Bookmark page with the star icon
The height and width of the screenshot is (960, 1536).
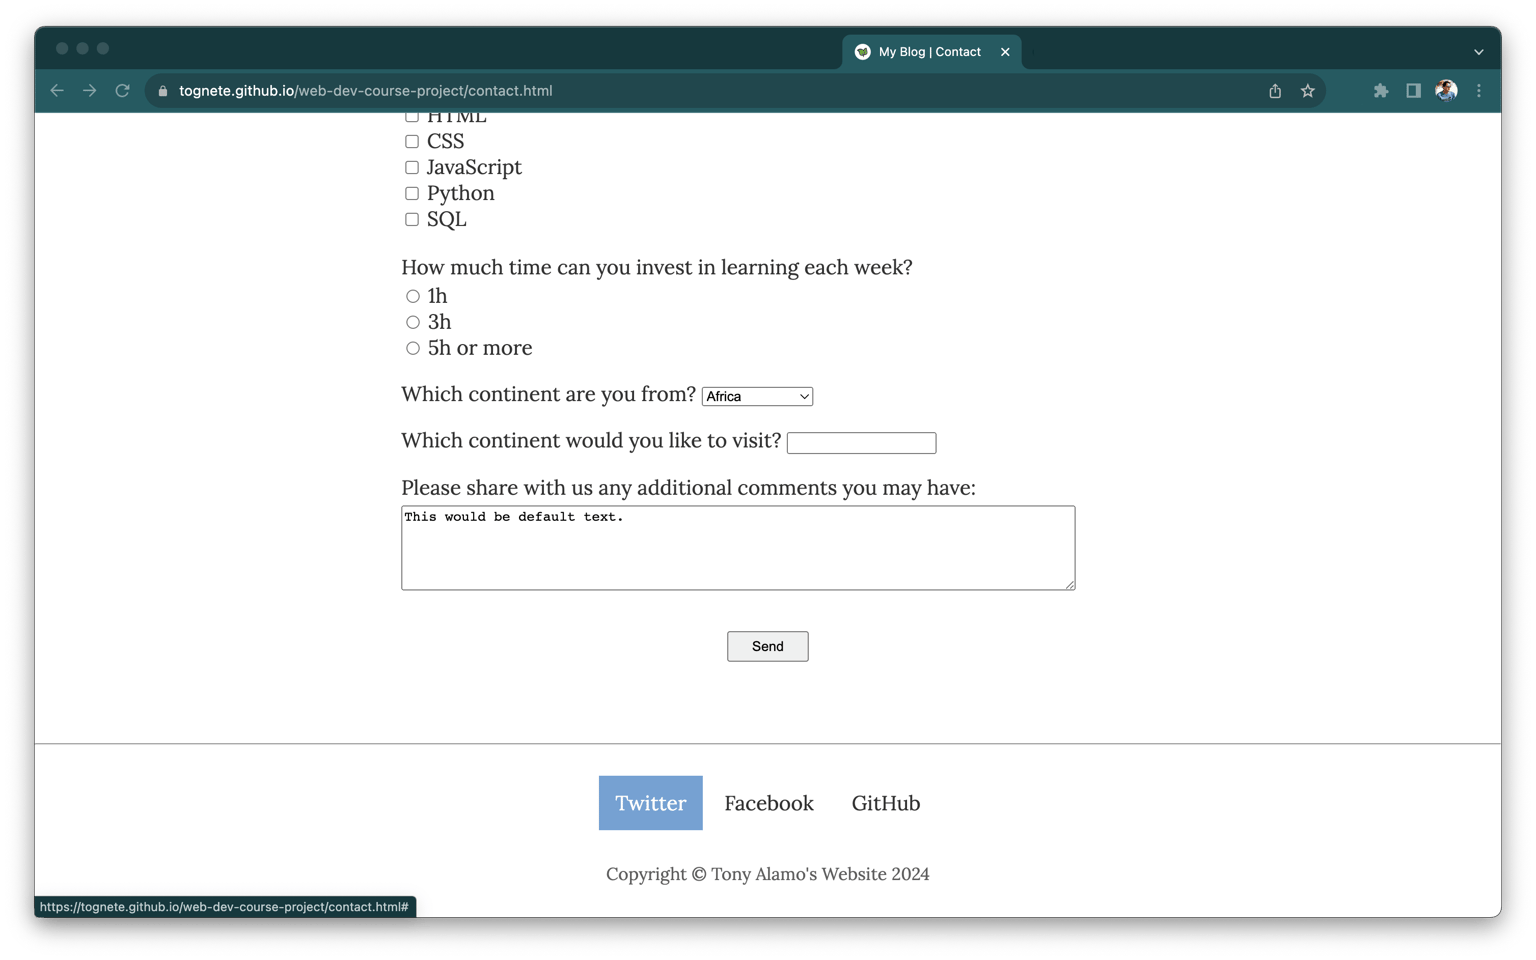tap(1308, 91)
